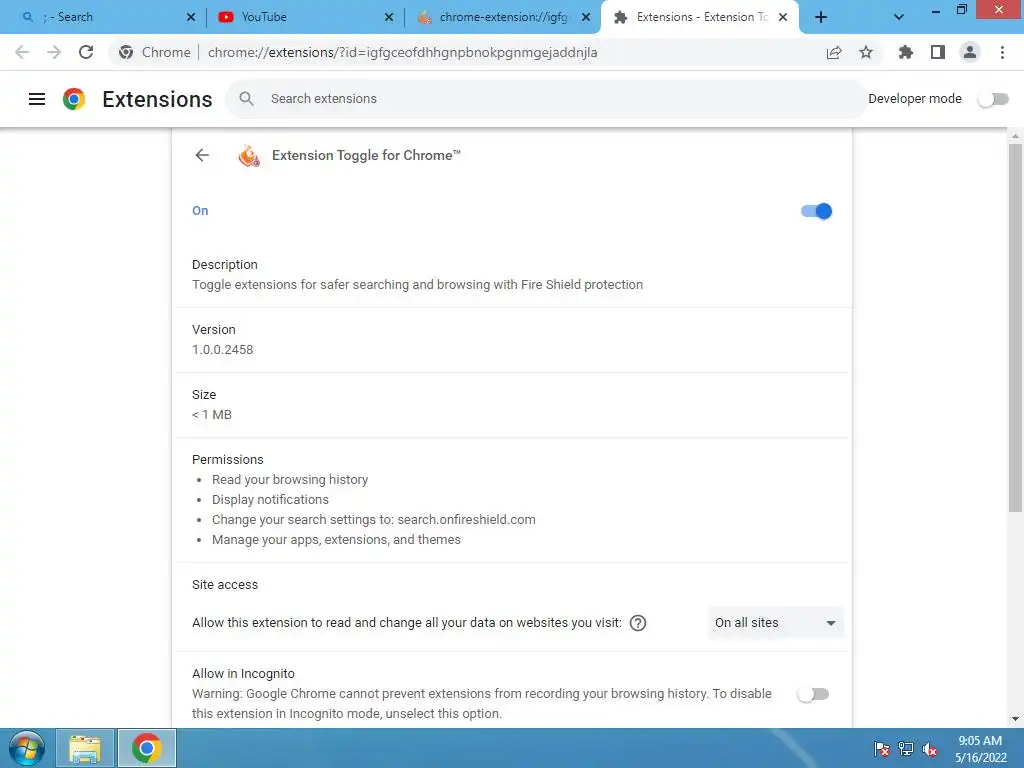
Task: Open the Windows Start menu
Action: click(x=26, y=748)
